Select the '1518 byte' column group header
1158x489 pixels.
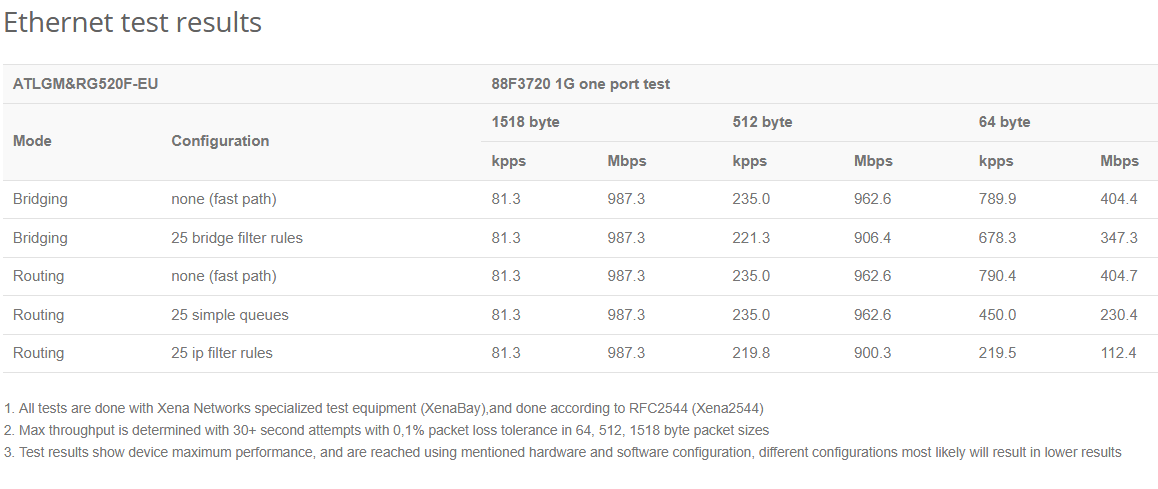525,122
